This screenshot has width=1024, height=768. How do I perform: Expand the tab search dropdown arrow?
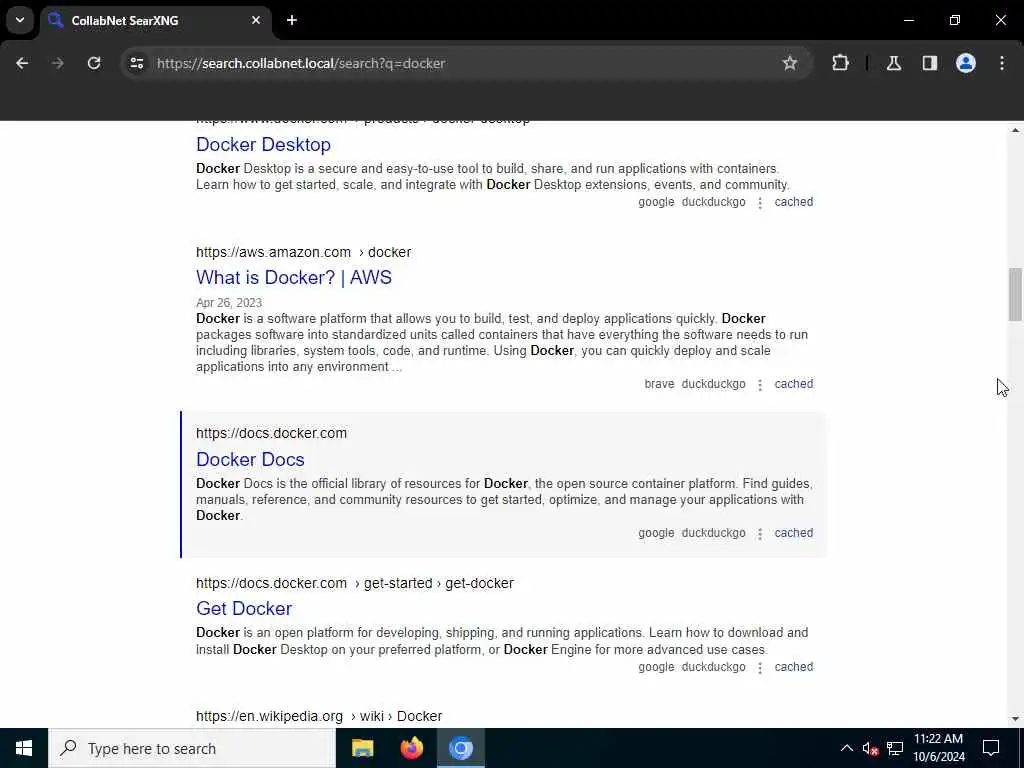pos(20,20)
